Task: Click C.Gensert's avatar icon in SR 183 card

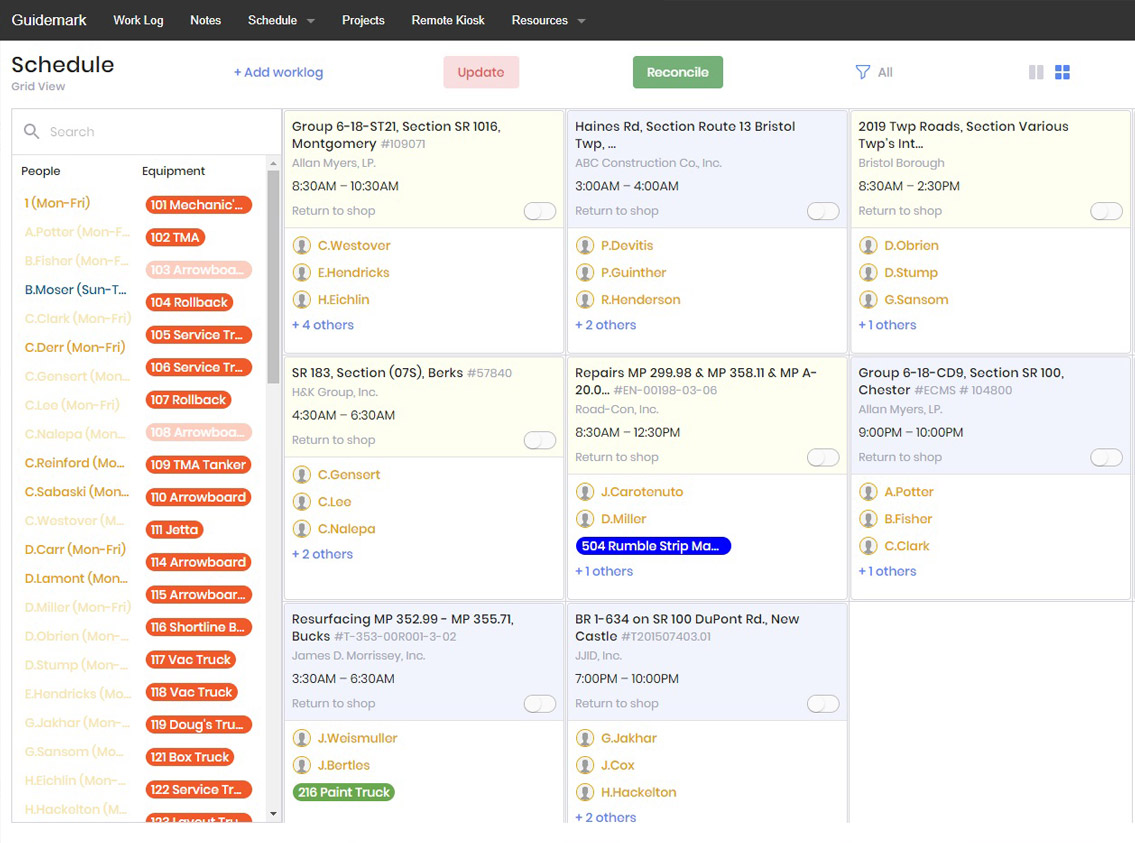Action: tap(301, 475)
